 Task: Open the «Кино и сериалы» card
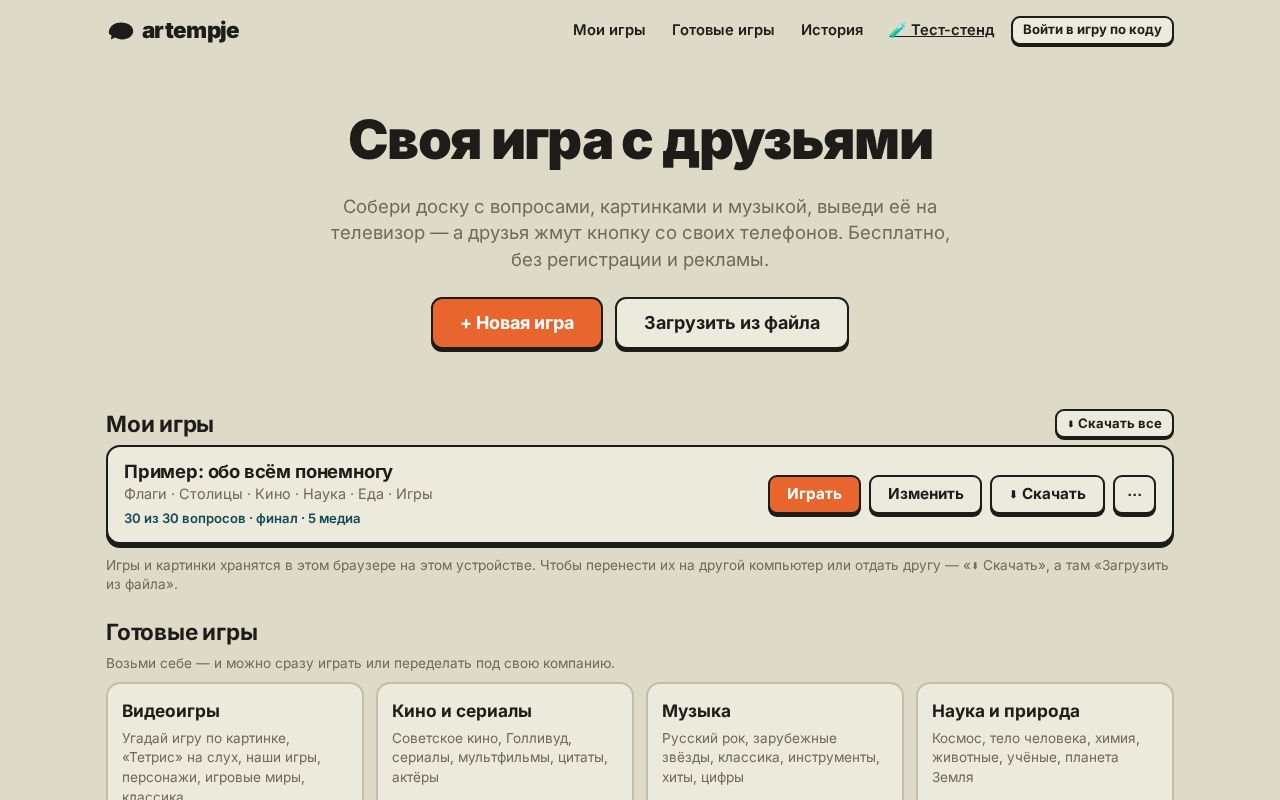(505, 741)
